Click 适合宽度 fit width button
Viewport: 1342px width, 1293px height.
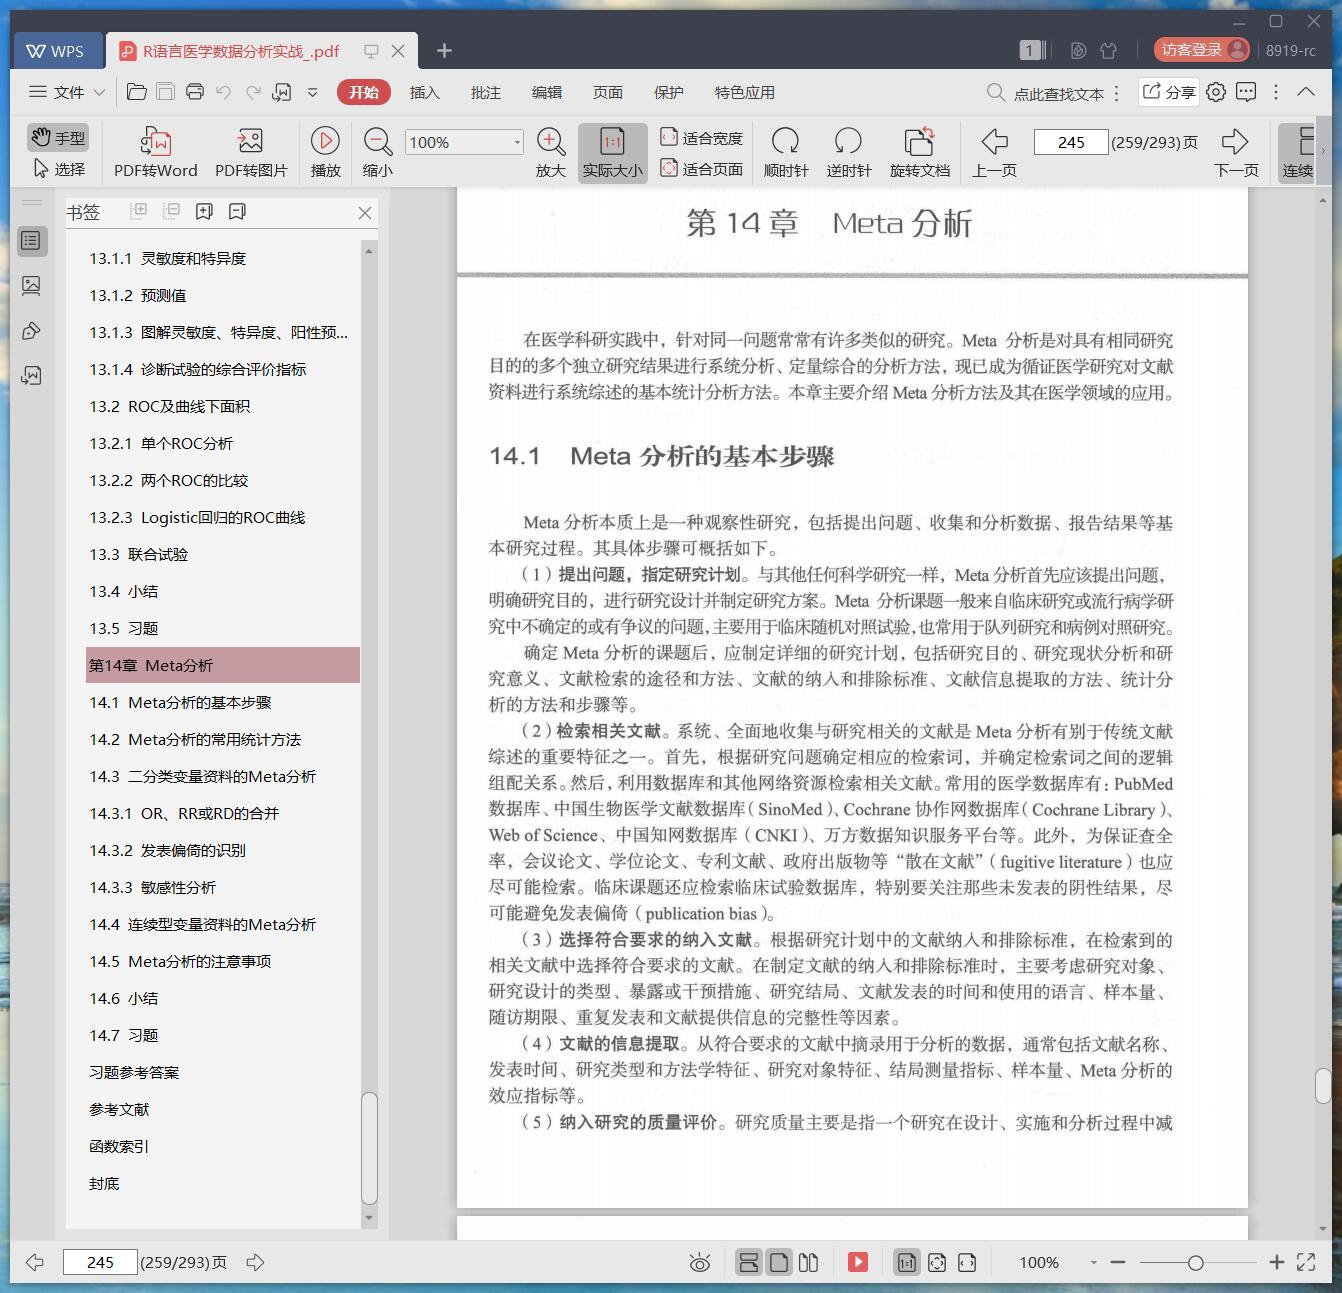[701, 138]
